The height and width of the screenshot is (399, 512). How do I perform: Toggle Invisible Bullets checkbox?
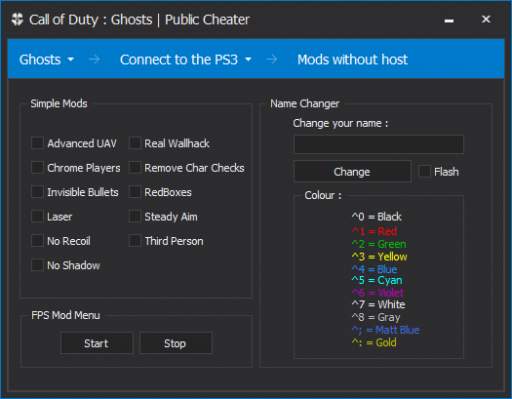(37, 192)
